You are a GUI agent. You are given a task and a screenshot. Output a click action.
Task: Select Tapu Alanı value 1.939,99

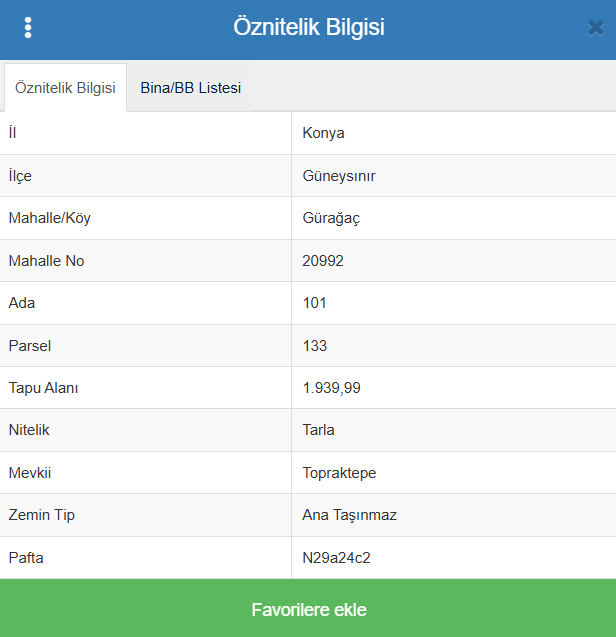[332, 388]
